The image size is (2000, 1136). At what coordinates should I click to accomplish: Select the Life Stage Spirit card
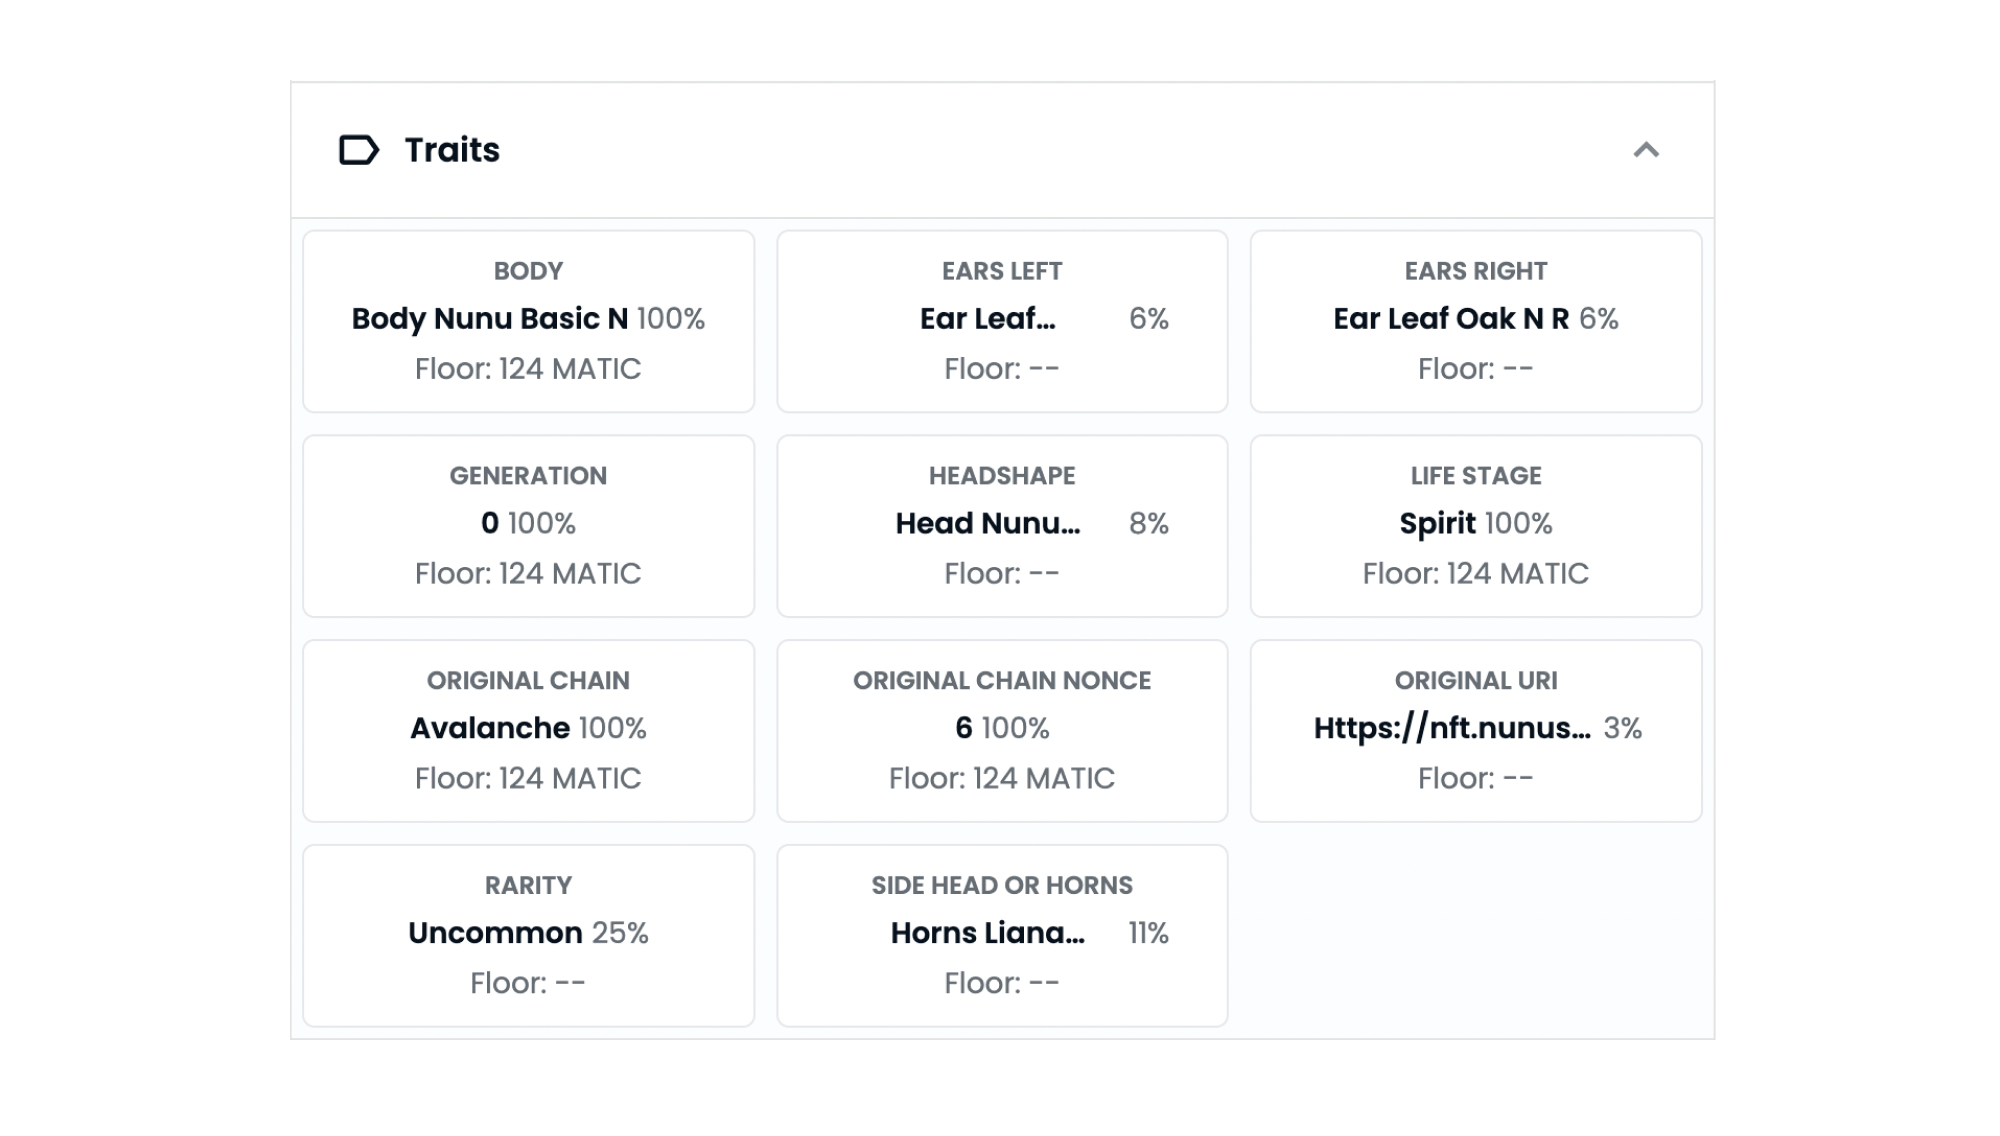(1476, 526)
